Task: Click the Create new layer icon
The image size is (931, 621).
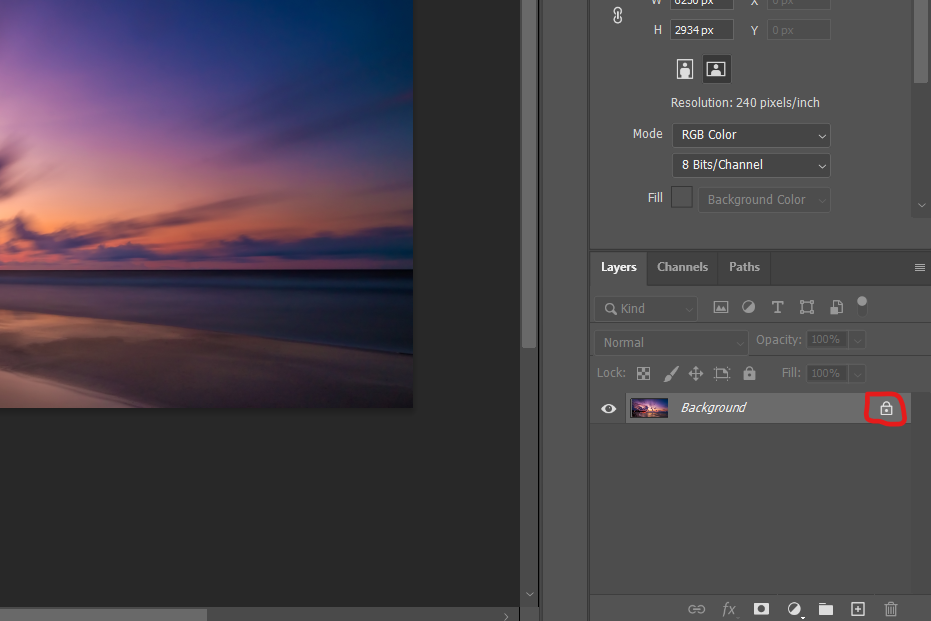Action: click(857, 608)
